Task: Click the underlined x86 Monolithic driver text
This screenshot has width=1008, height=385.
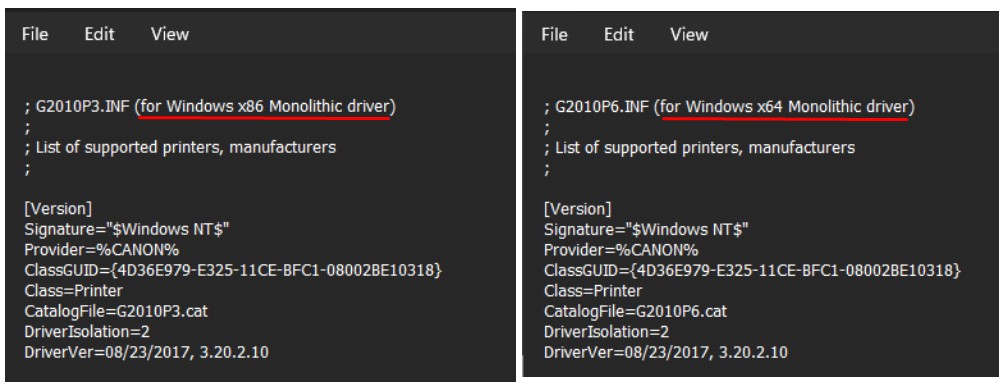Action: point(266,107)
